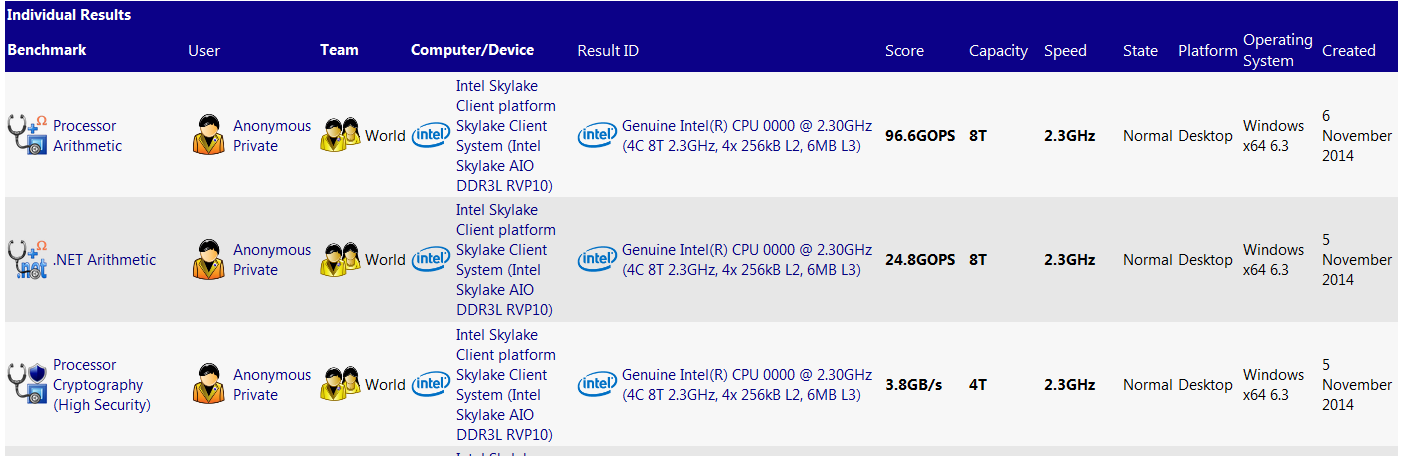Click the Computer/Device column header
Image resolution: width=1408 pixels, height=456 pixels.
click(472, 50)
